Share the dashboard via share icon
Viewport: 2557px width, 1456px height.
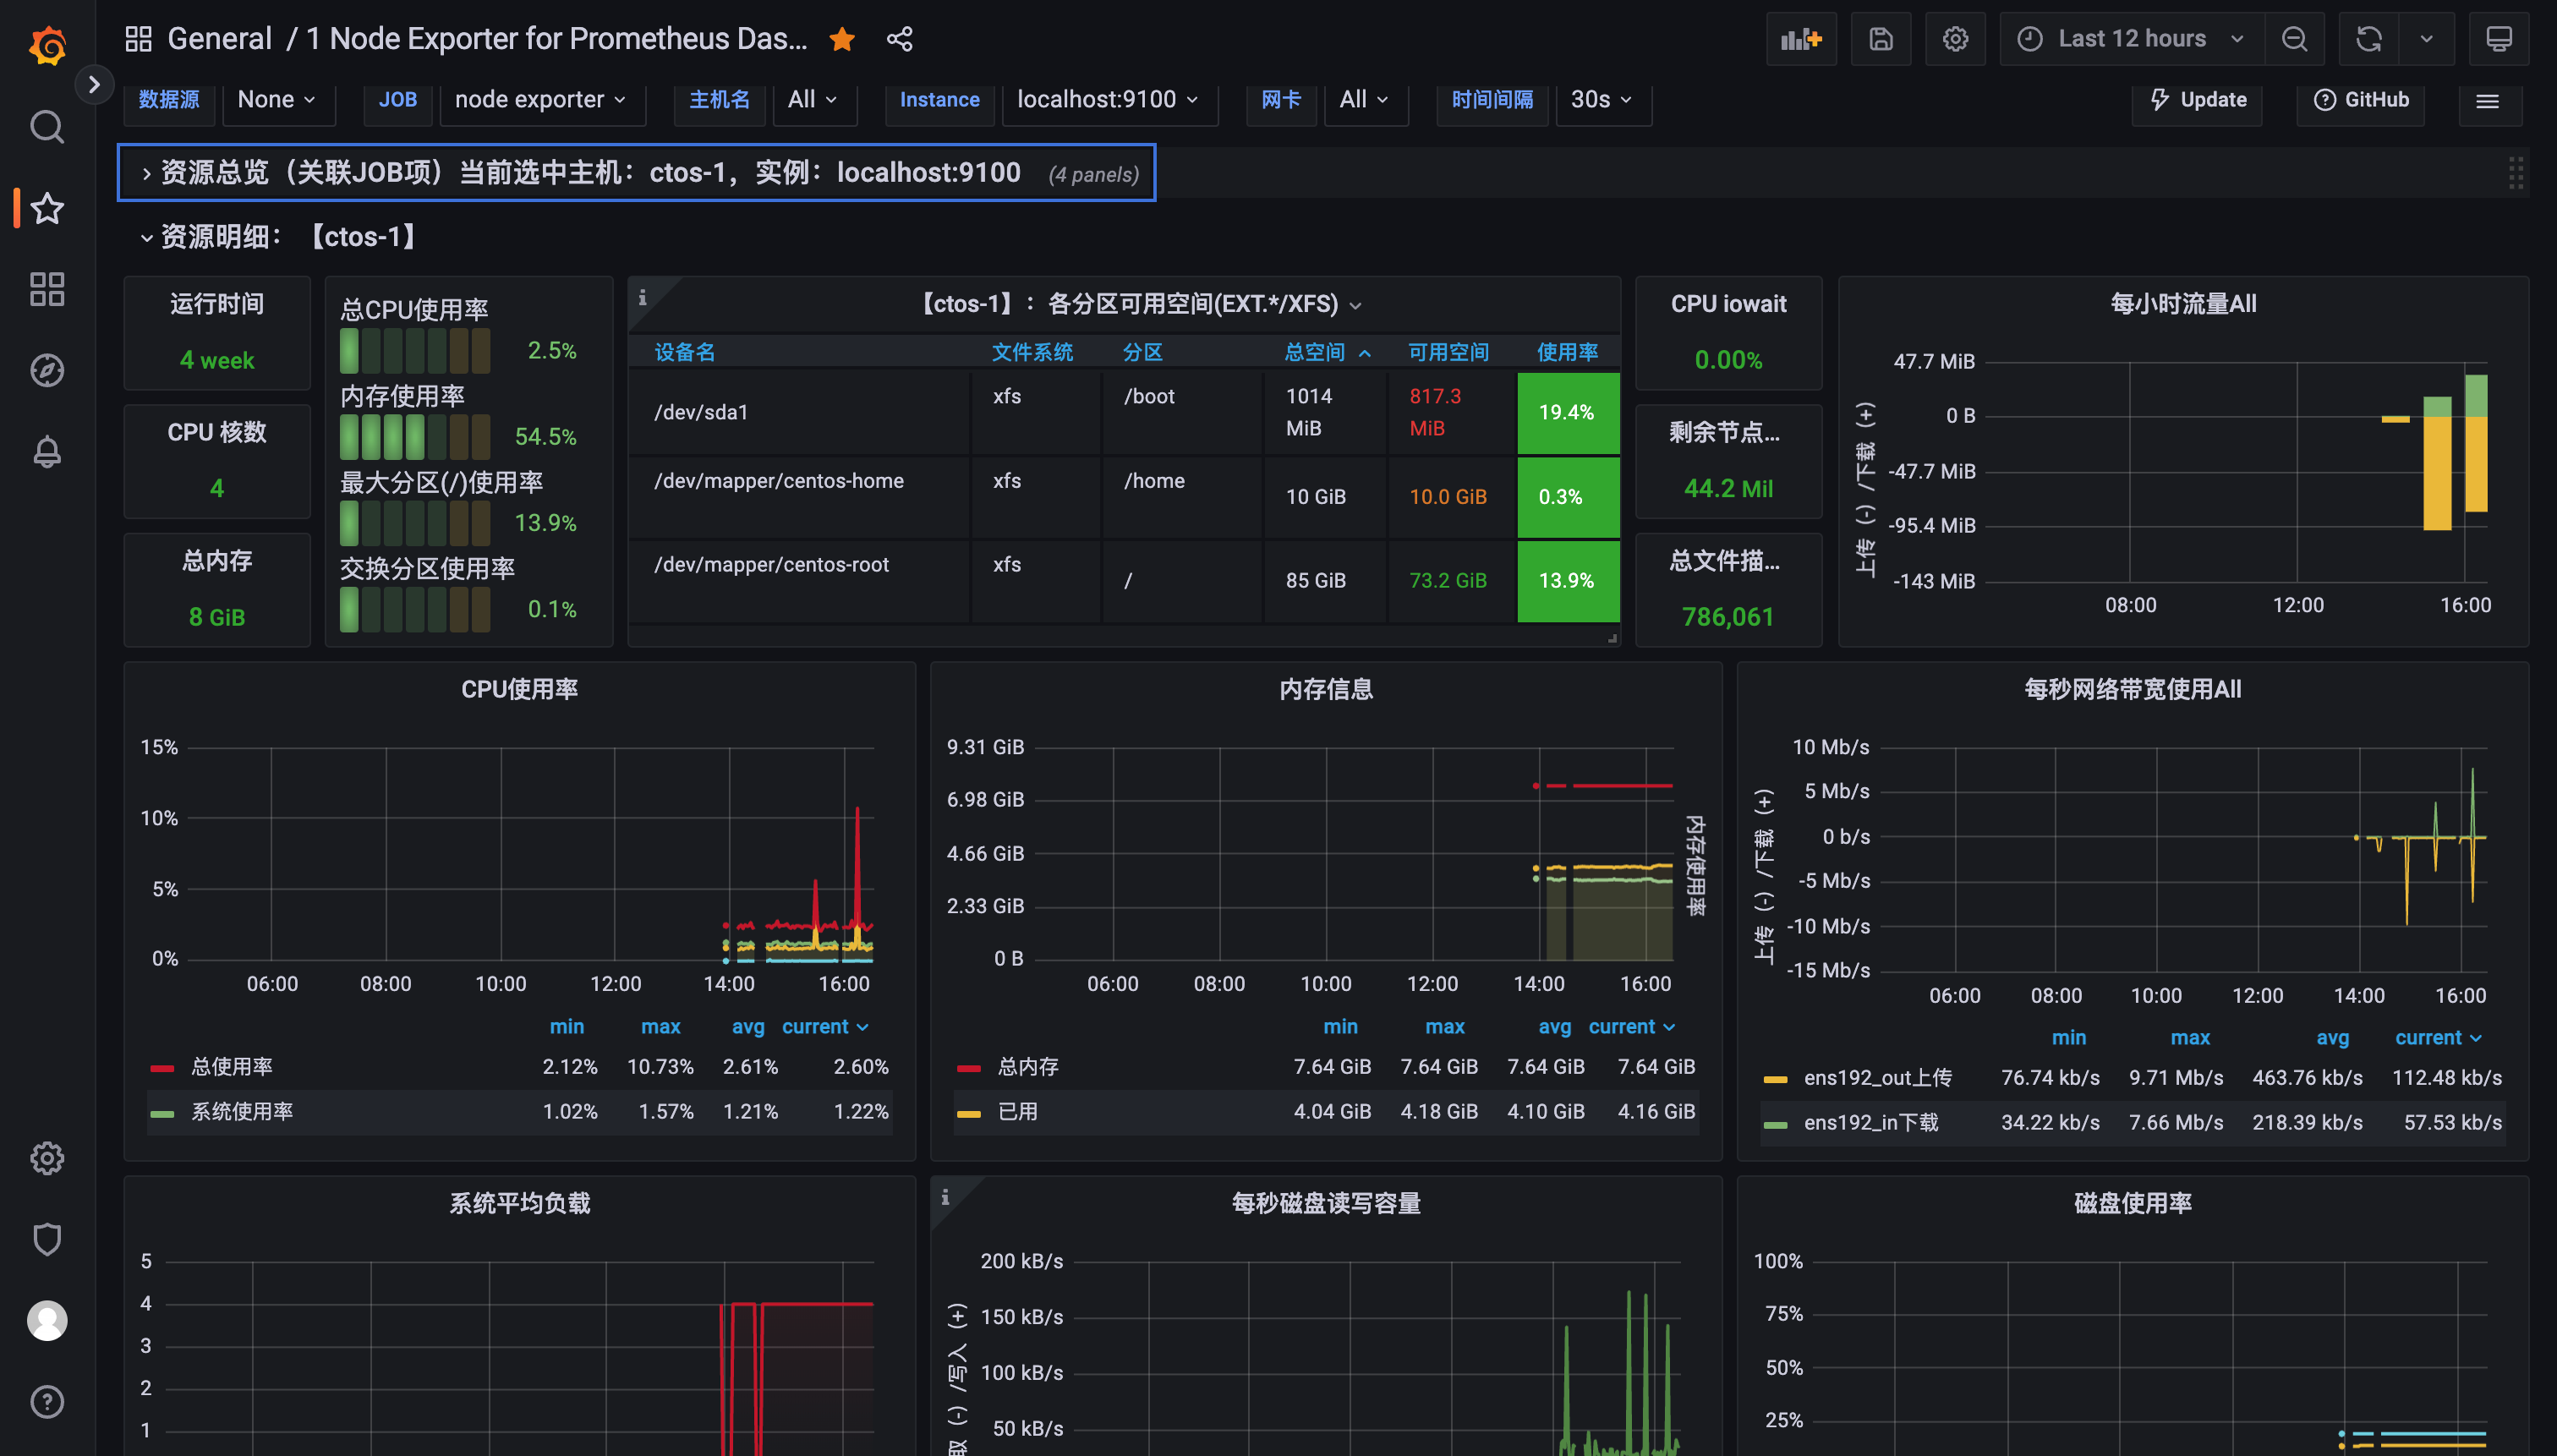tap(899, 39)
